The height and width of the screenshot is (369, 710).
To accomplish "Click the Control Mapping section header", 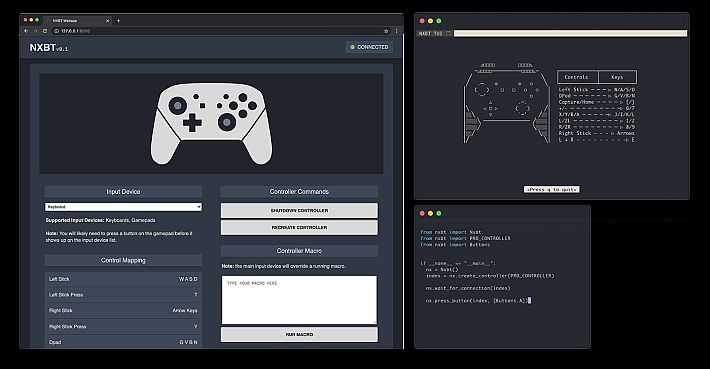I will tap(123, 260).
